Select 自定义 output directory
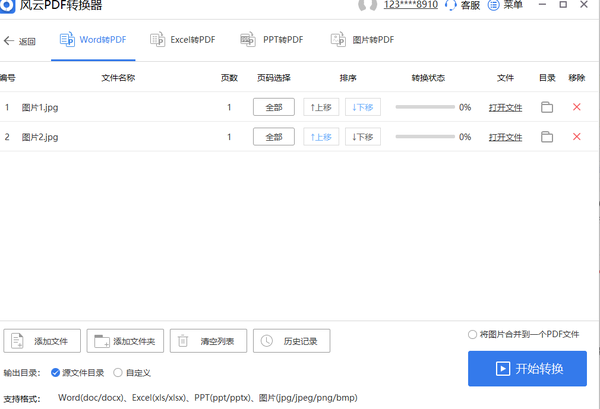Image resolution: width=600 pixels, height=409 pixels. pos(132,373)
